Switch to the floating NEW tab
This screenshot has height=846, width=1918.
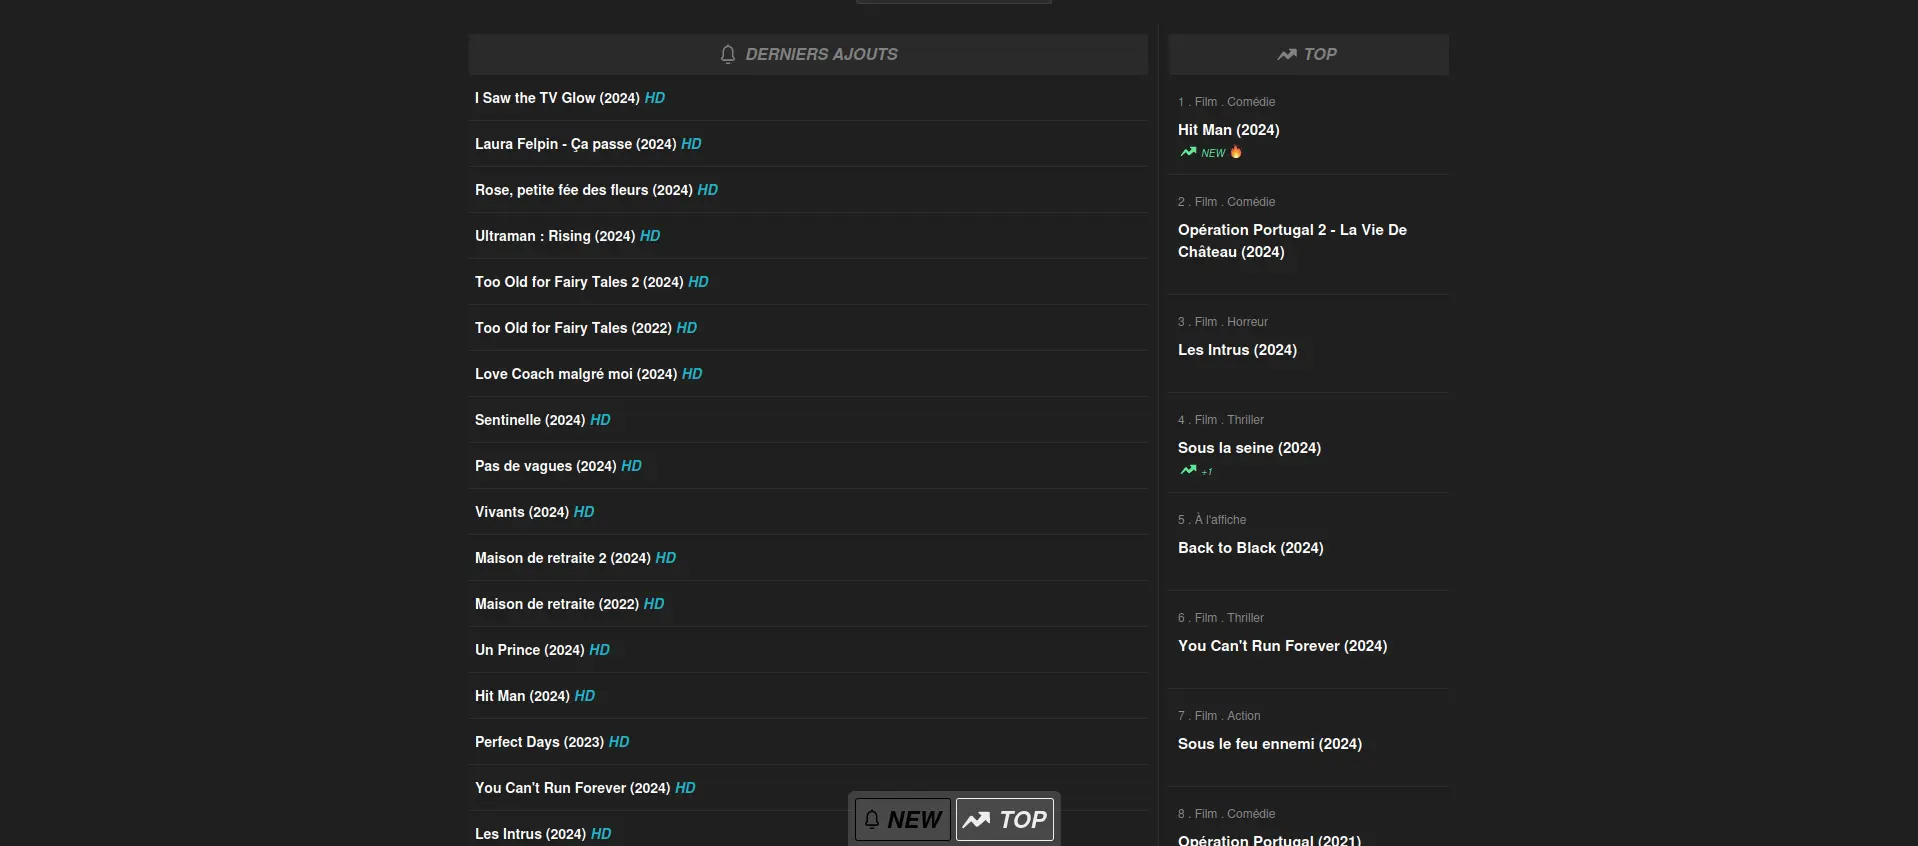(x=903, y=820)
